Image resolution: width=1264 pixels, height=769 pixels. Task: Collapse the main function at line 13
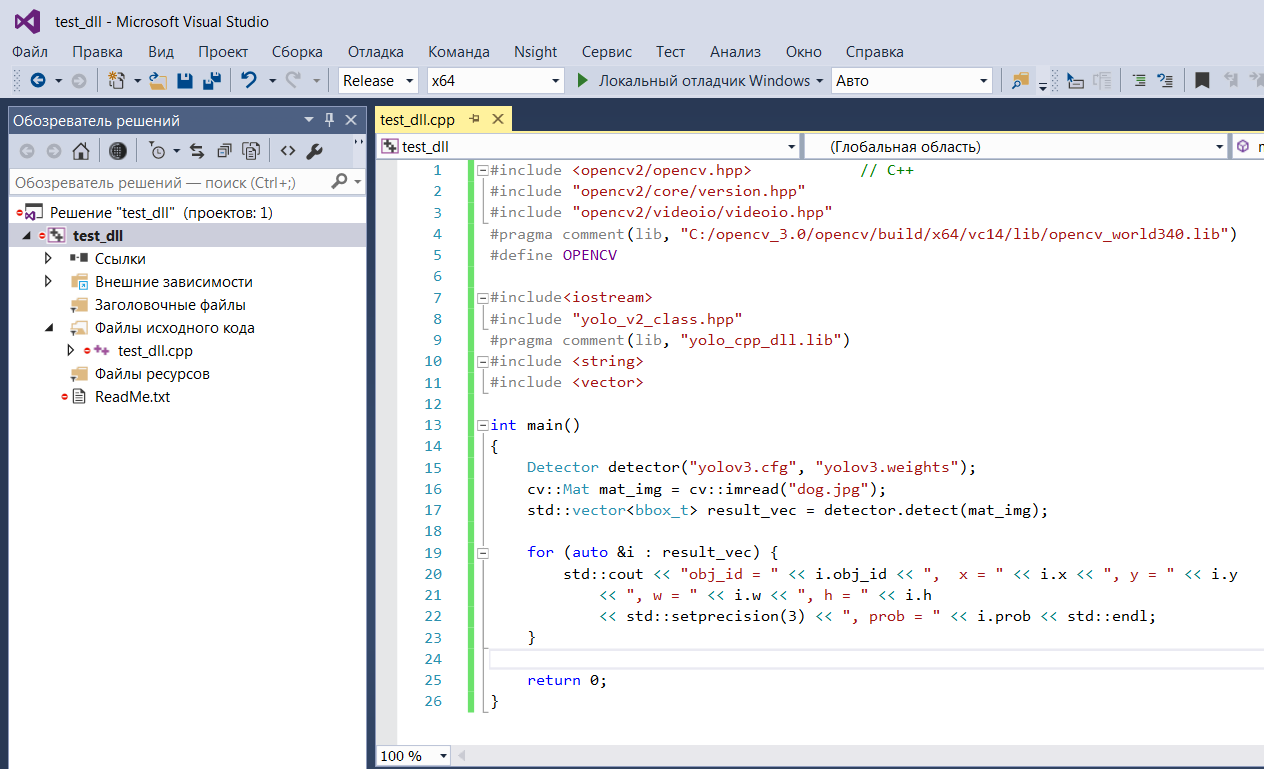coord(483,425)
